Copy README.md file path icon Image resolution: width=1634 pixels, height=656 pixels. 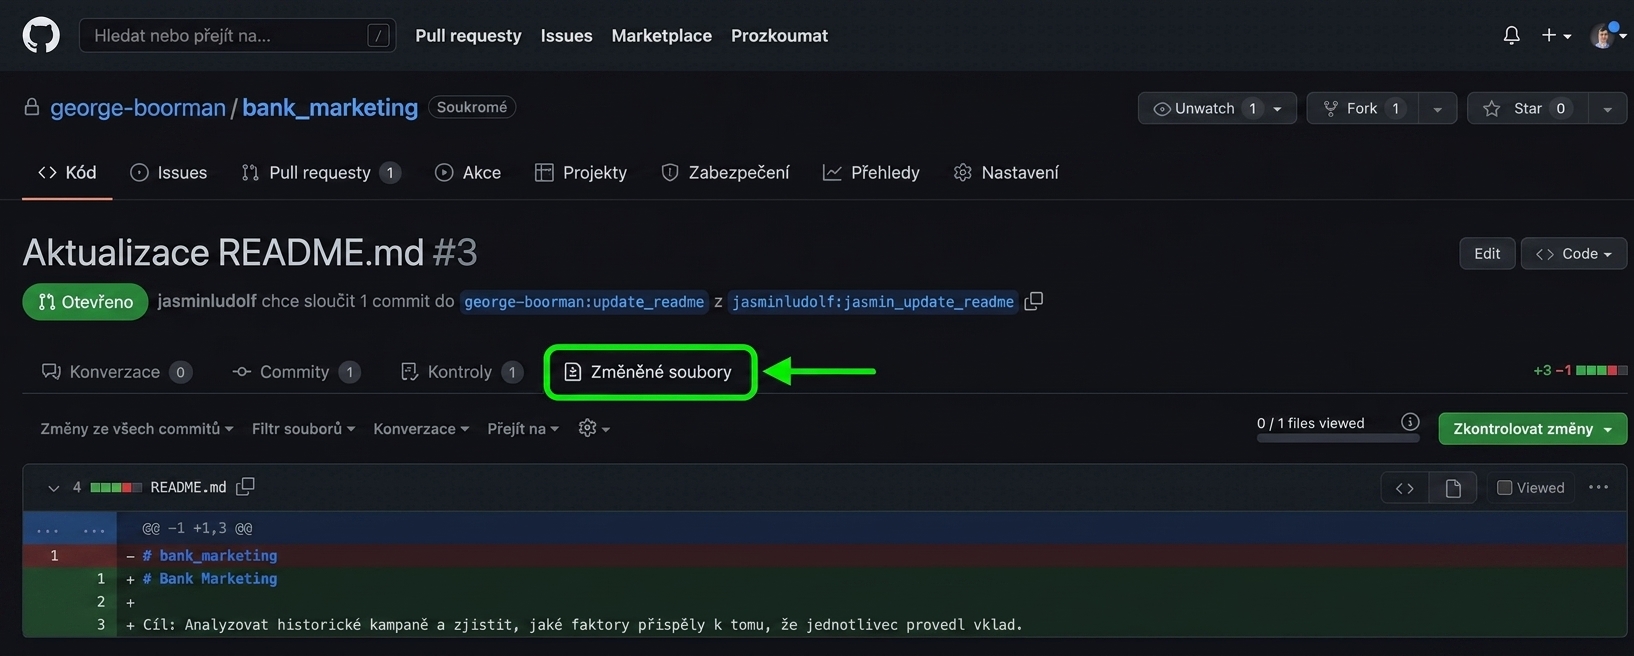tap(245, 486)
